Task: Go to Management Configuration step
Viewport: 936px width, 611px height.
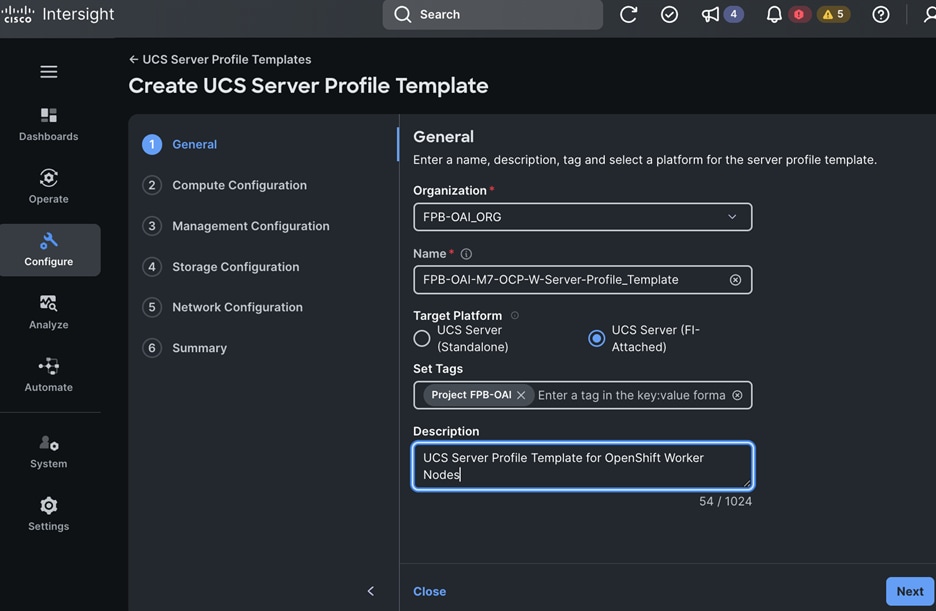Action: [x=236, y=226]
